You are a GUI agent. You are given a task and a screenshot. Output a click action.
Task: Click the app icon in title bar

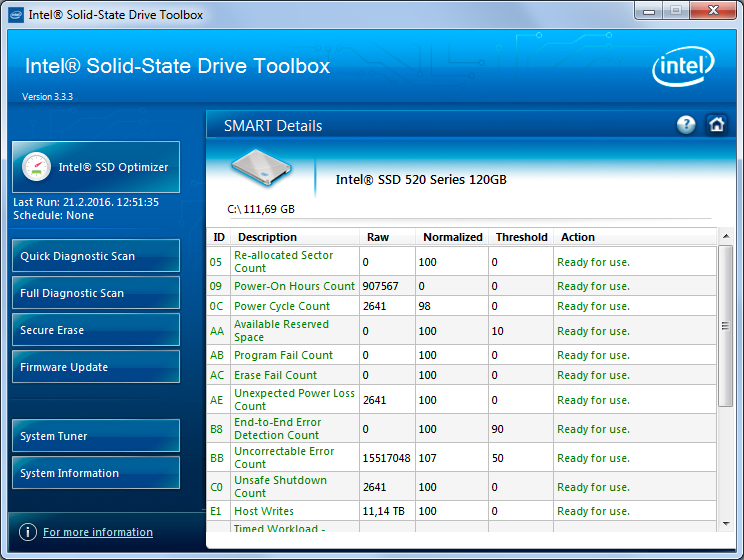(16, 15)
